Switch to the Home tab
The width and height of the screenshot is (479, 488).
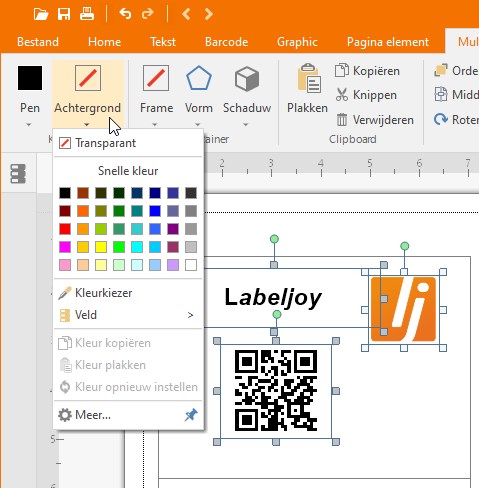pos(104,42)
